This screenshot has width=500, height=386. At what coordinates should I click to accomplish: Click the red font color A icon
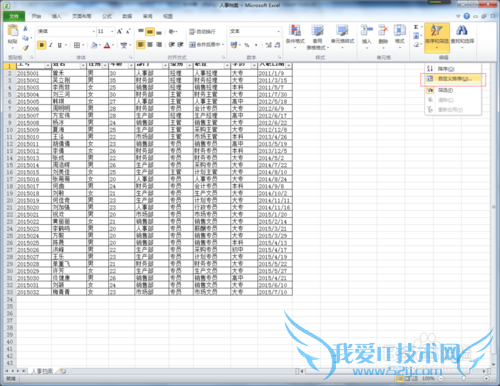107,45
